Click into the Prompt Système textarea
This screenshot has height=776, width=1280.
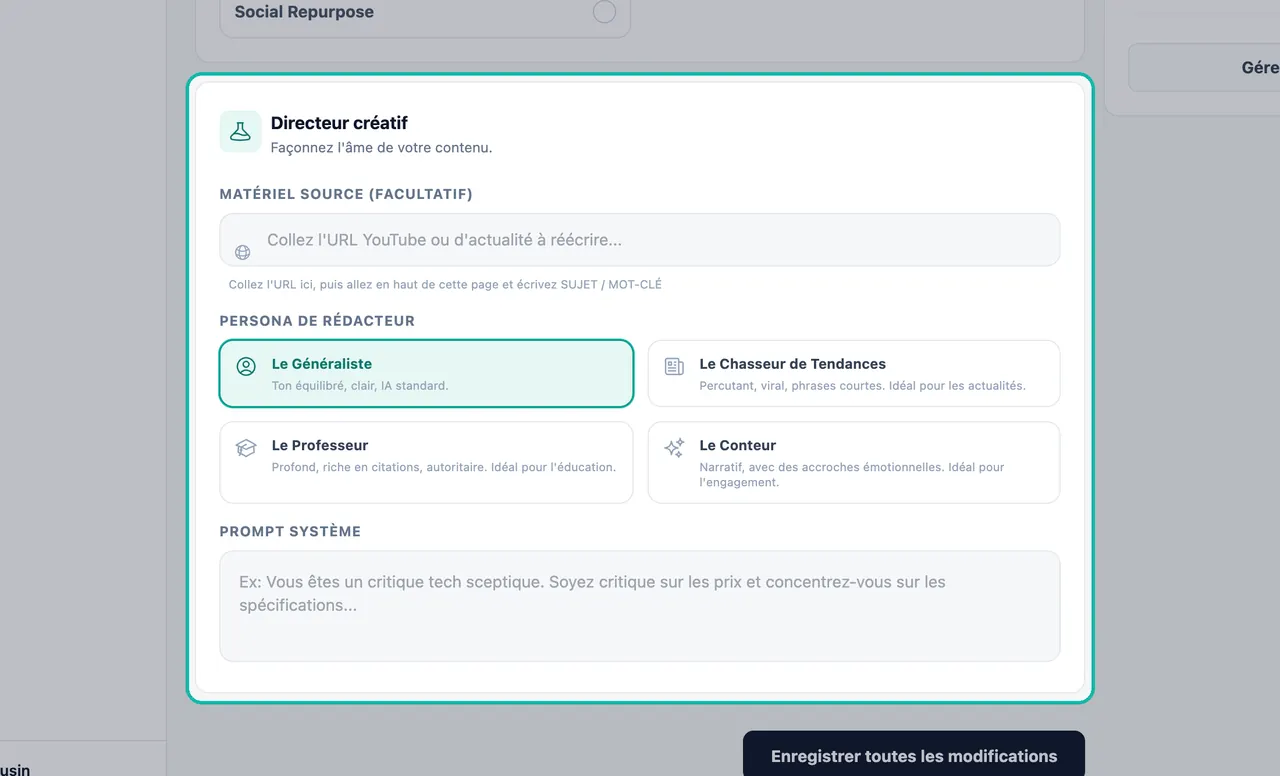640,606
